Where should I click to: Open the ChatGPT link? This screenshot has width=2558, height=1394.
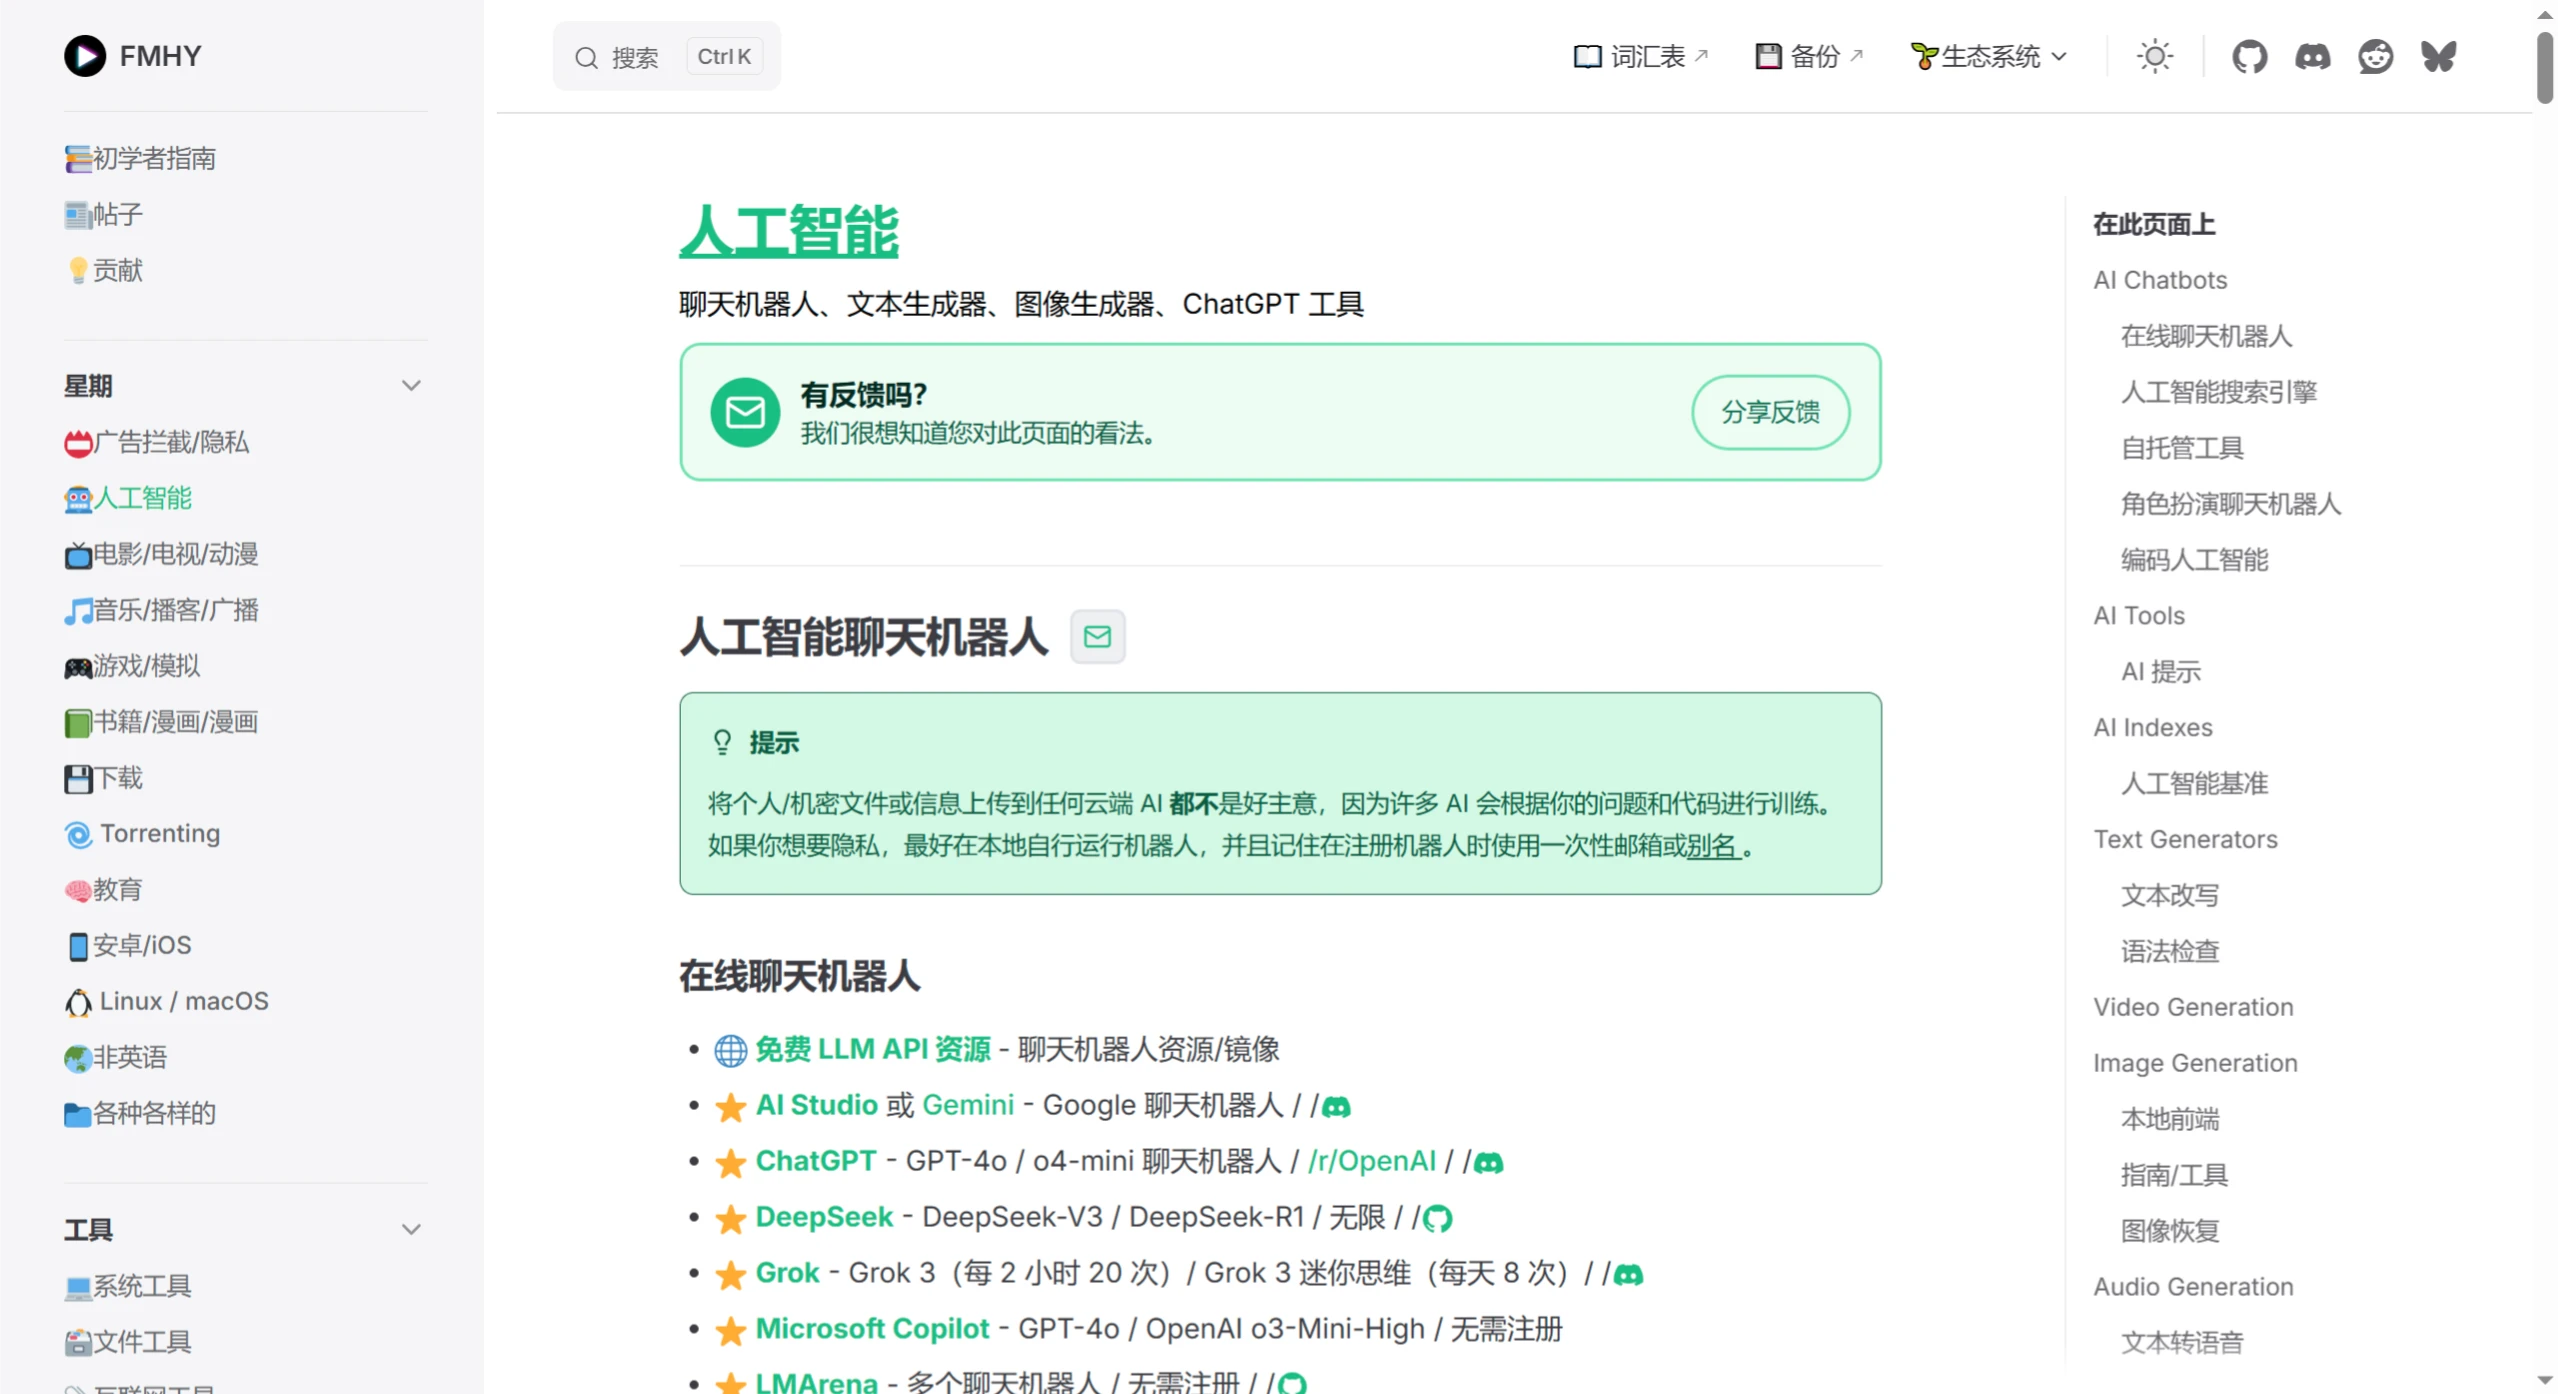[x=815, y=1162]
